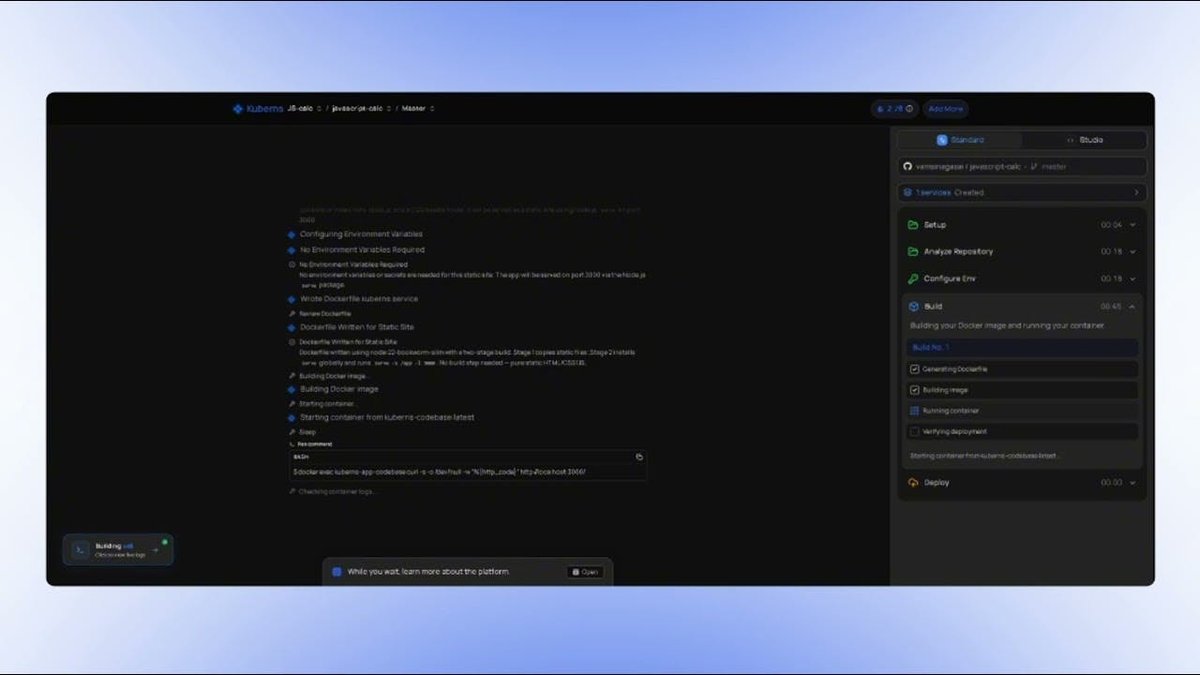
Task: Click the Analyze Repository folder icon
Action: [913, 252]
